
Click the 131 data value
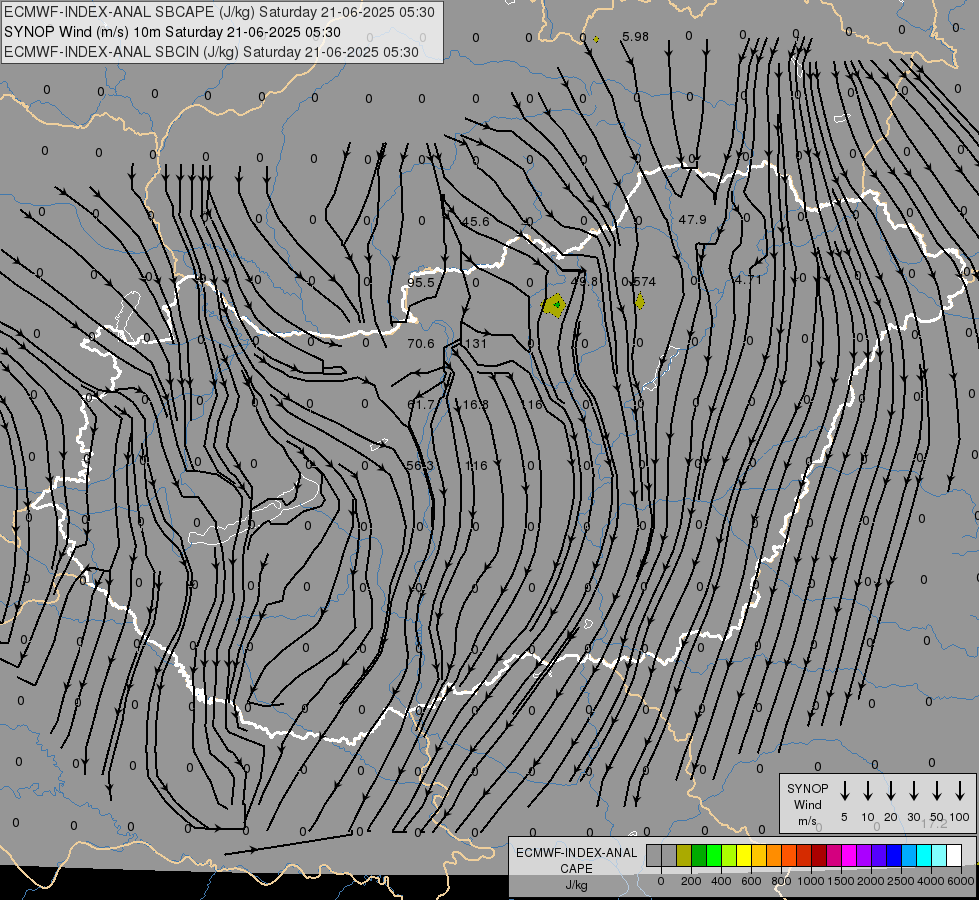point(476,344)
